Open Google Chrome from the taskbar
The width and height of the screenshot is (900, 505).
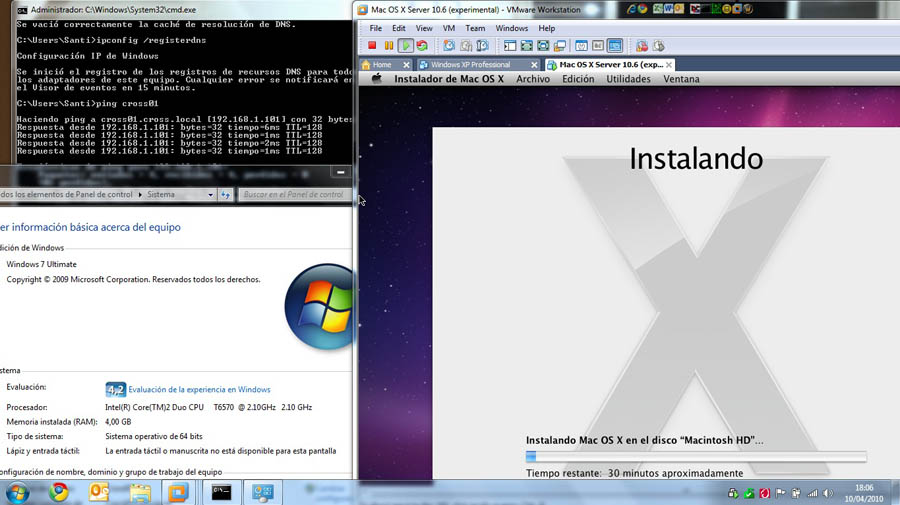pos(59,492)
